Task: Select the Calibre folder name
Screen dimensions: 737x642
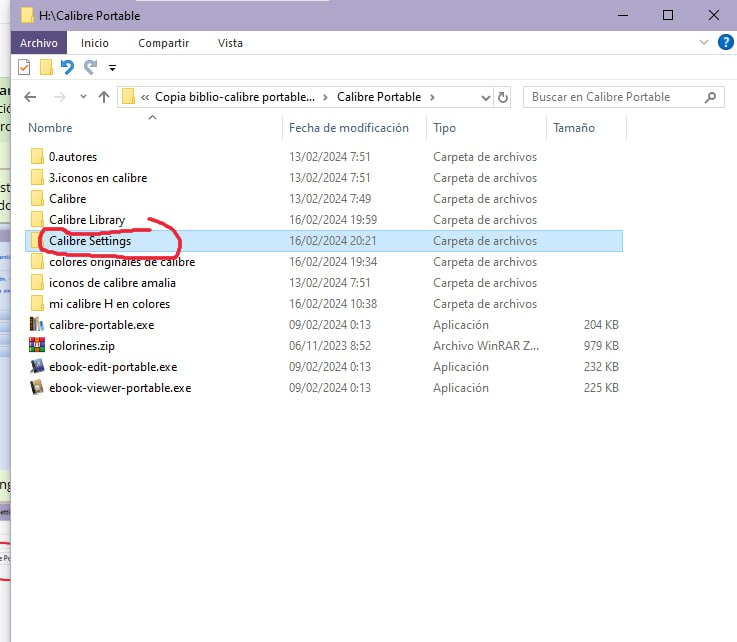Action: pyautogui.click(x=68, y=199)
